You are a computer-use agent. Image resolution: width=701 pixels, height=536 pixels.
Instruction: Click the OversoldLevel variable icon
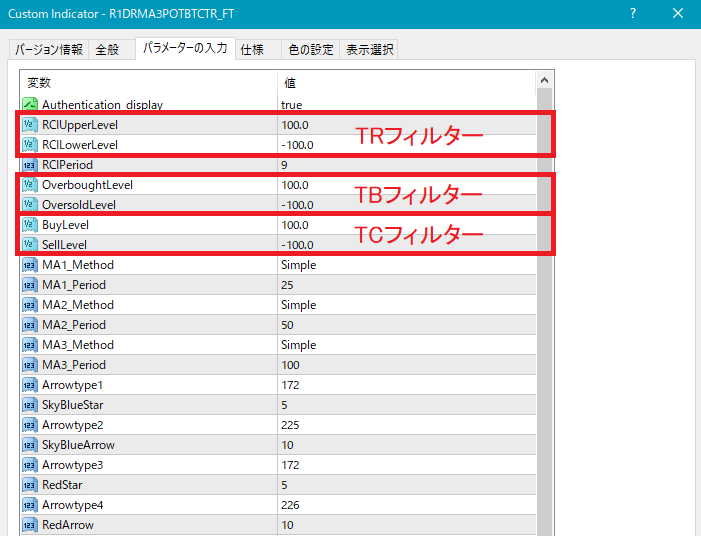click(x=30, y=205)
